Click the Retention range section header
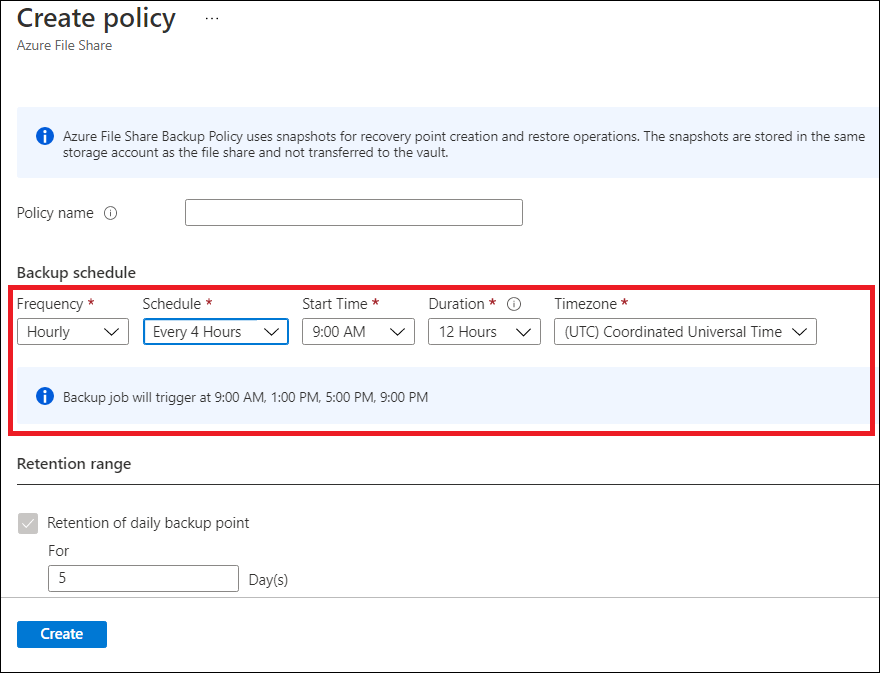The height and width of the screenshot is (675, 880). pyautogui.click(x=74, y=463)
